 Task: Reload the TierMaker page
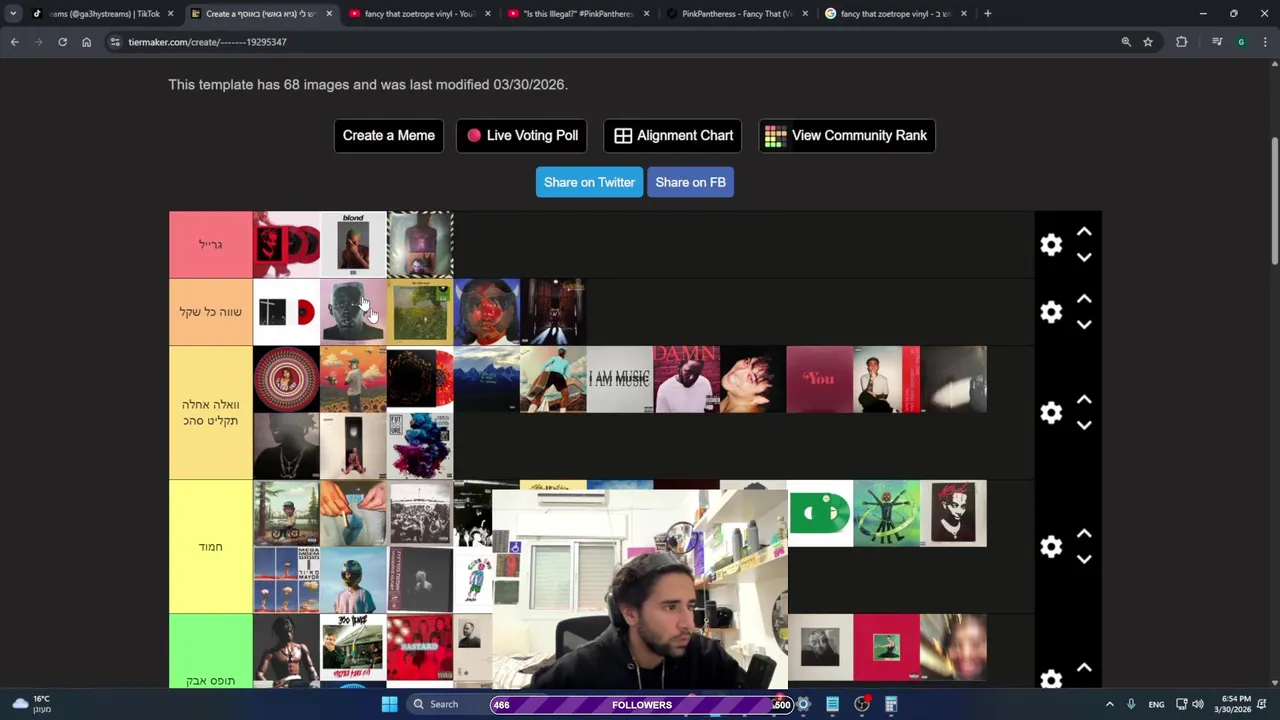coord(62,42)
